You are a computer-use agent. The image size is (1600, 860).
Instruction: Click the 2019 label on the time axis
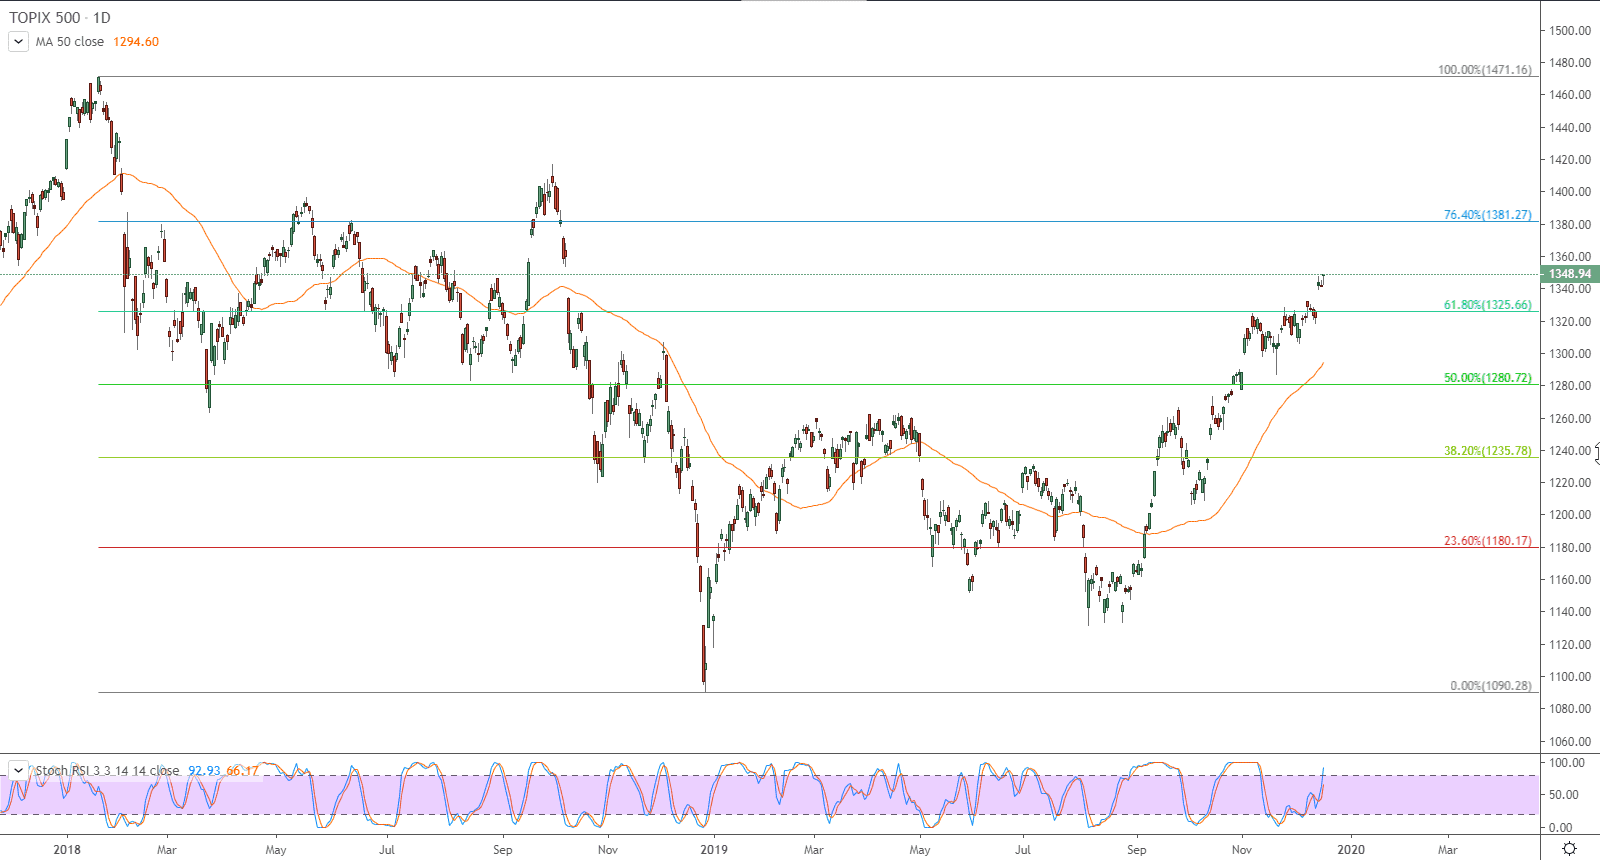(714, 850)
